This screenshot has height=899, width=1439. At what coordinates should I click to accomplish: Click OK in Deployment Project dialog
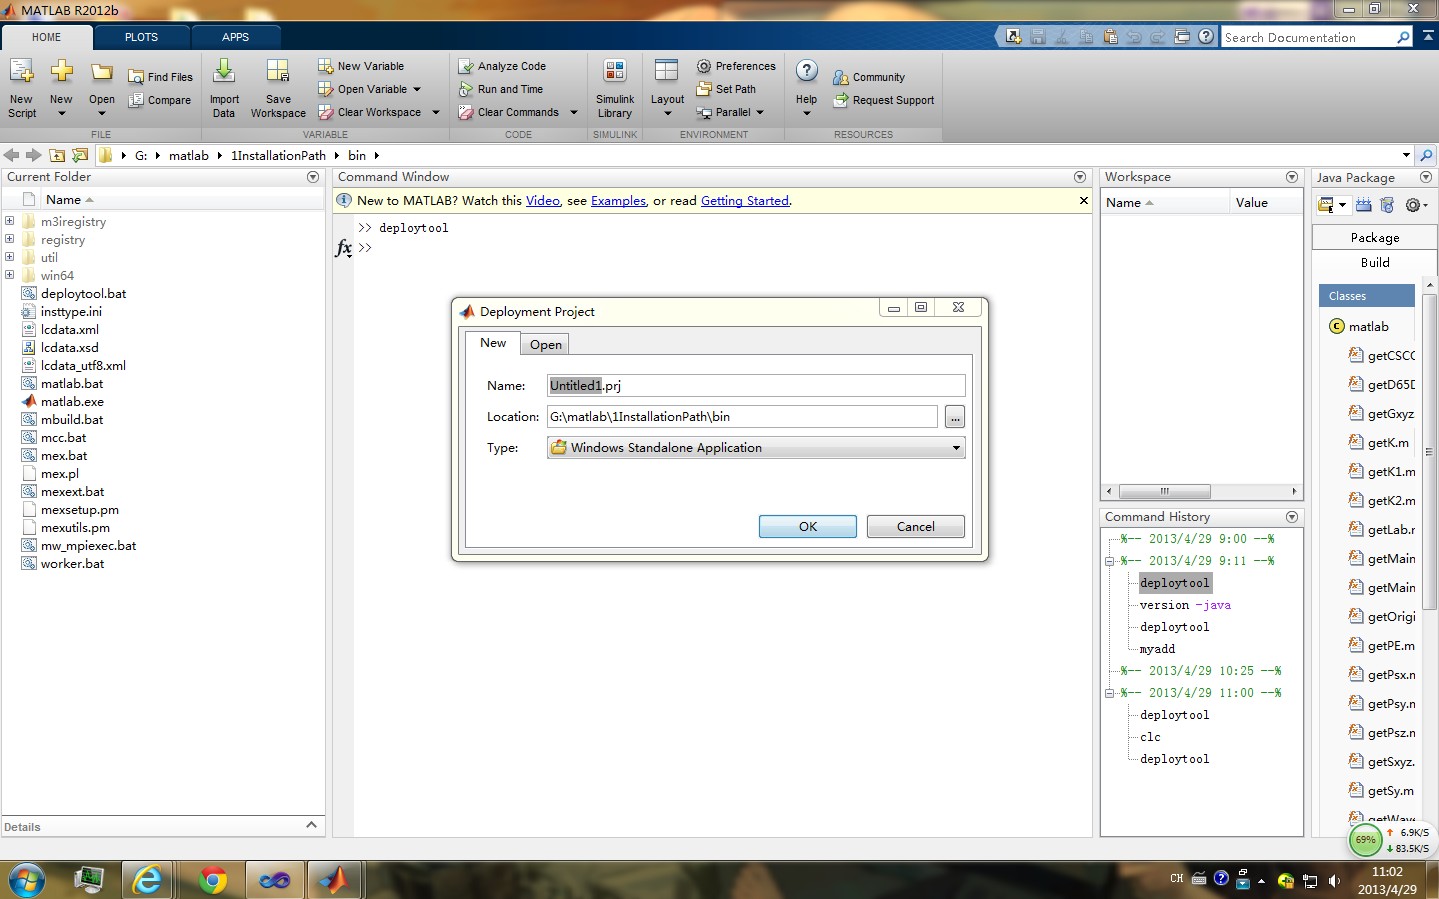(807, 527)
